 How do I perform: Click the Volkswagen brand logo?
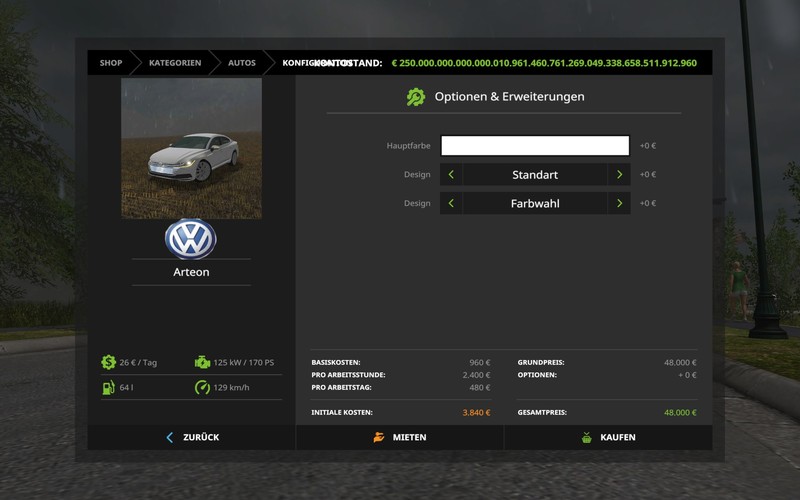coord(191,240)
